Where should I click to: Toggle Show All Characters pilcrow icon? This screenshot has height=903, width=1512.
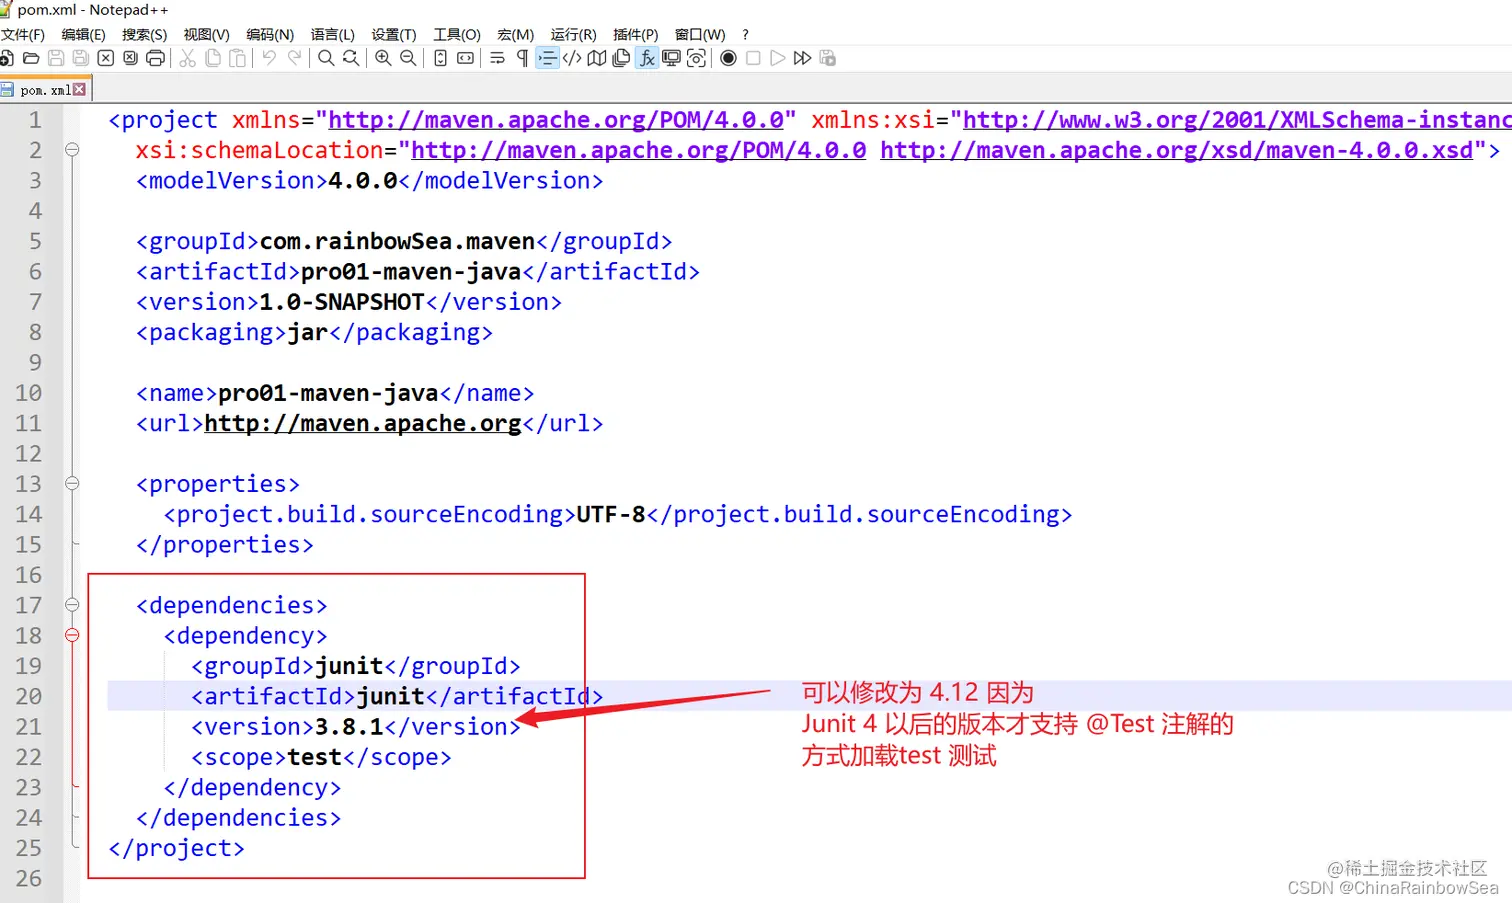(x=522, y=58)
